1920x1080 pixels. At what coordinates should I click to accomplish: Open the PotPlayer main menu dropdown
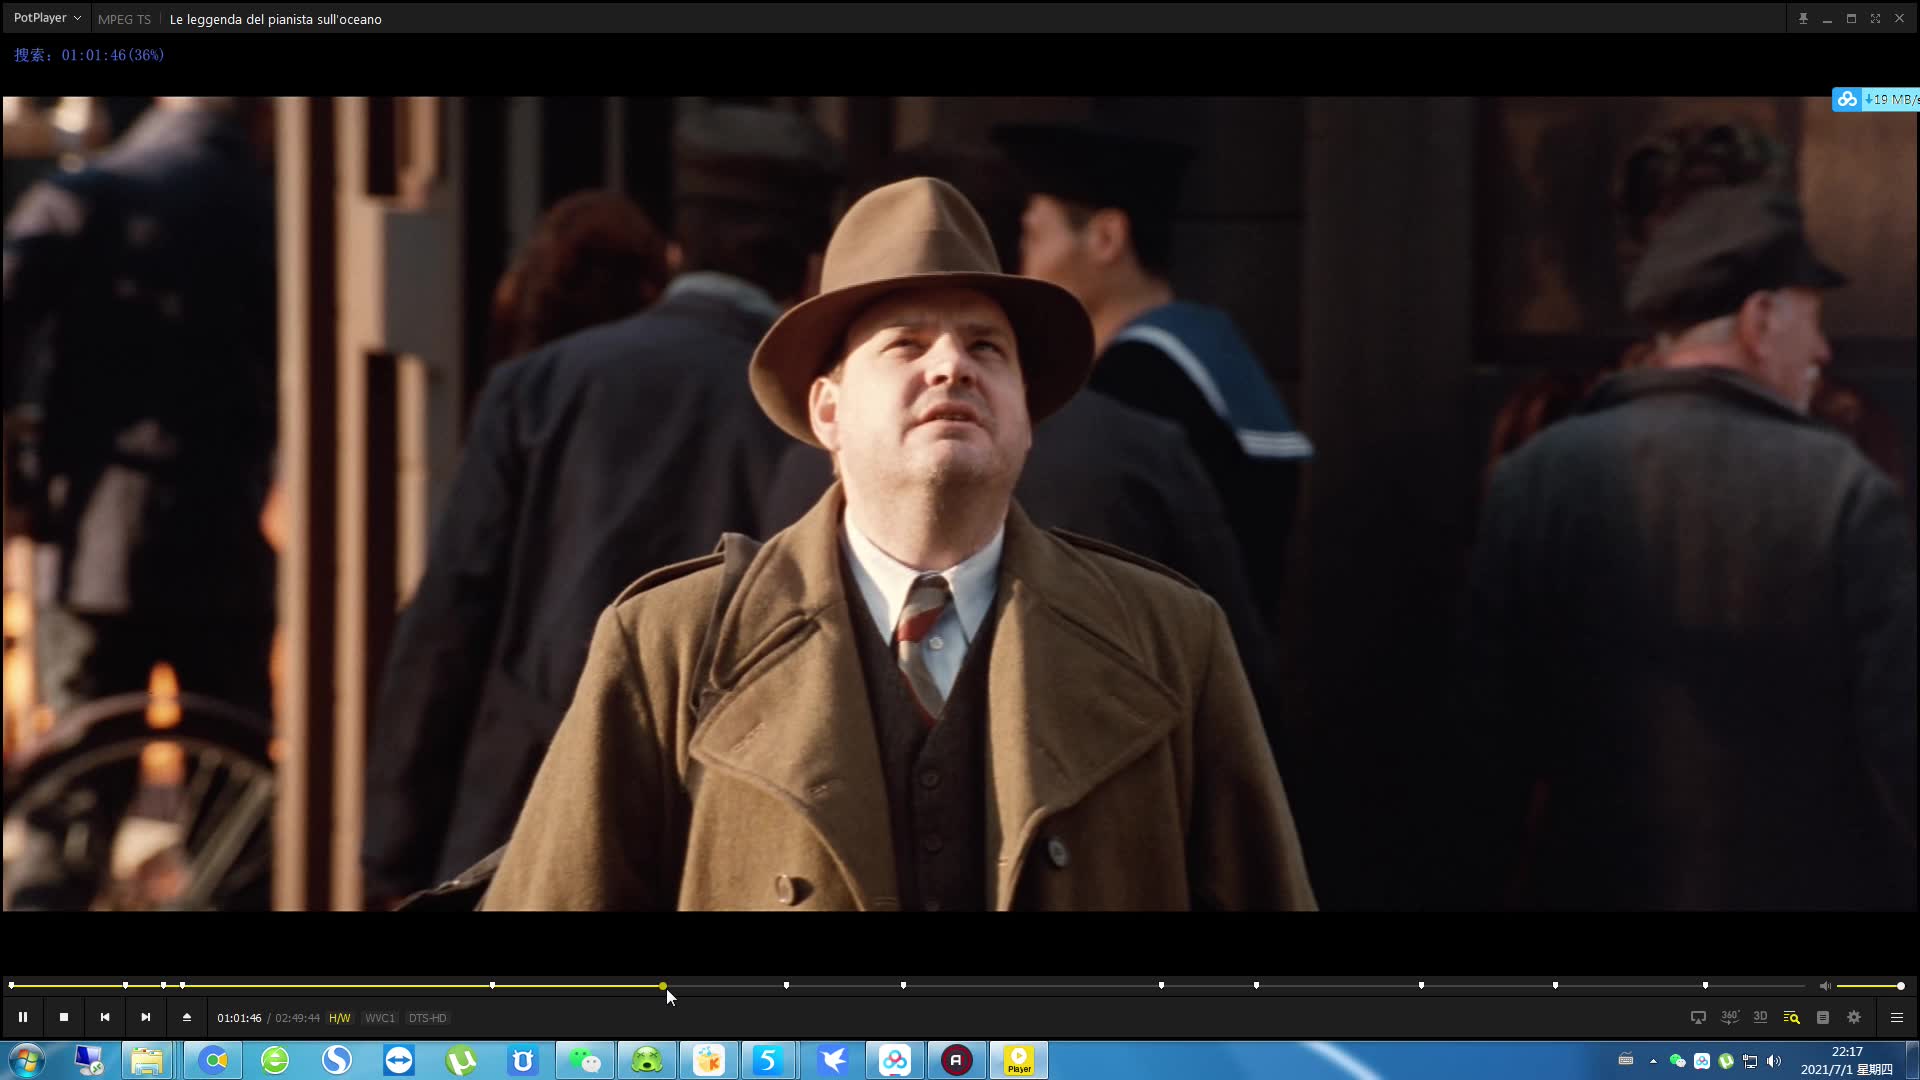click(x=47, y=18)
